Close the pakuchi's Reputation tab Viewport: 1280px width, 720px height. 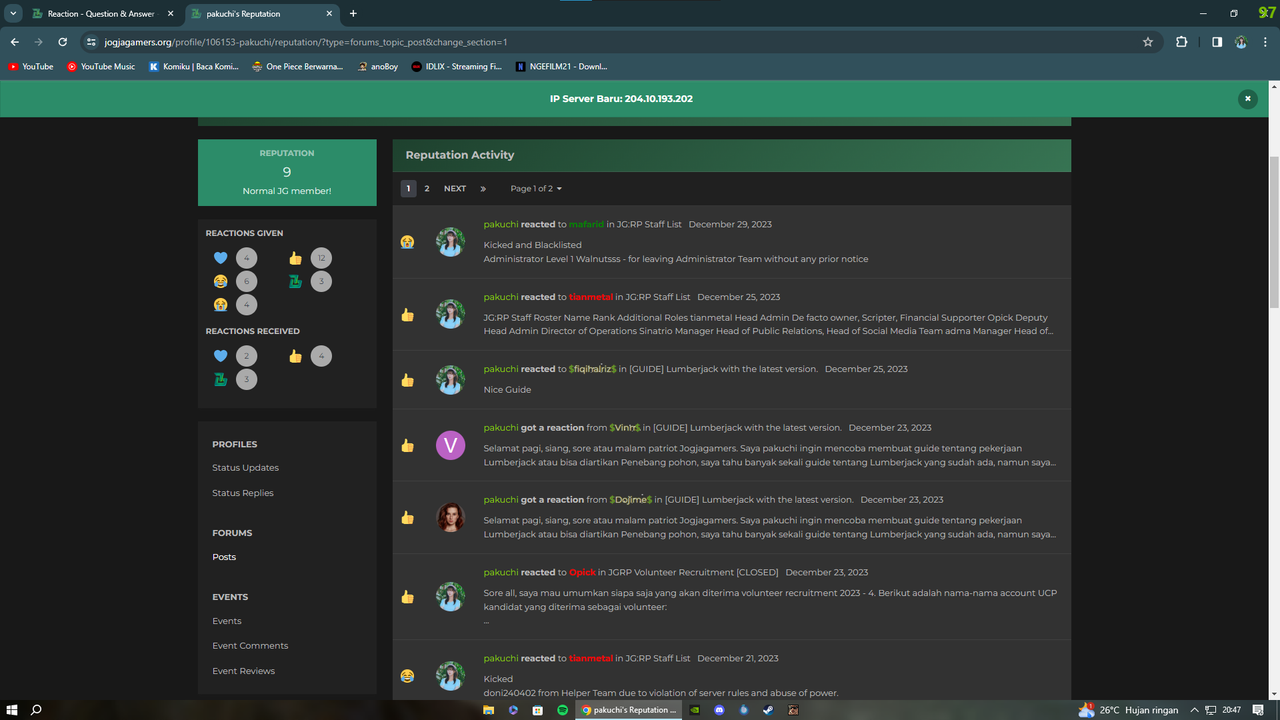pyautogui.click(x=328, y=14)
